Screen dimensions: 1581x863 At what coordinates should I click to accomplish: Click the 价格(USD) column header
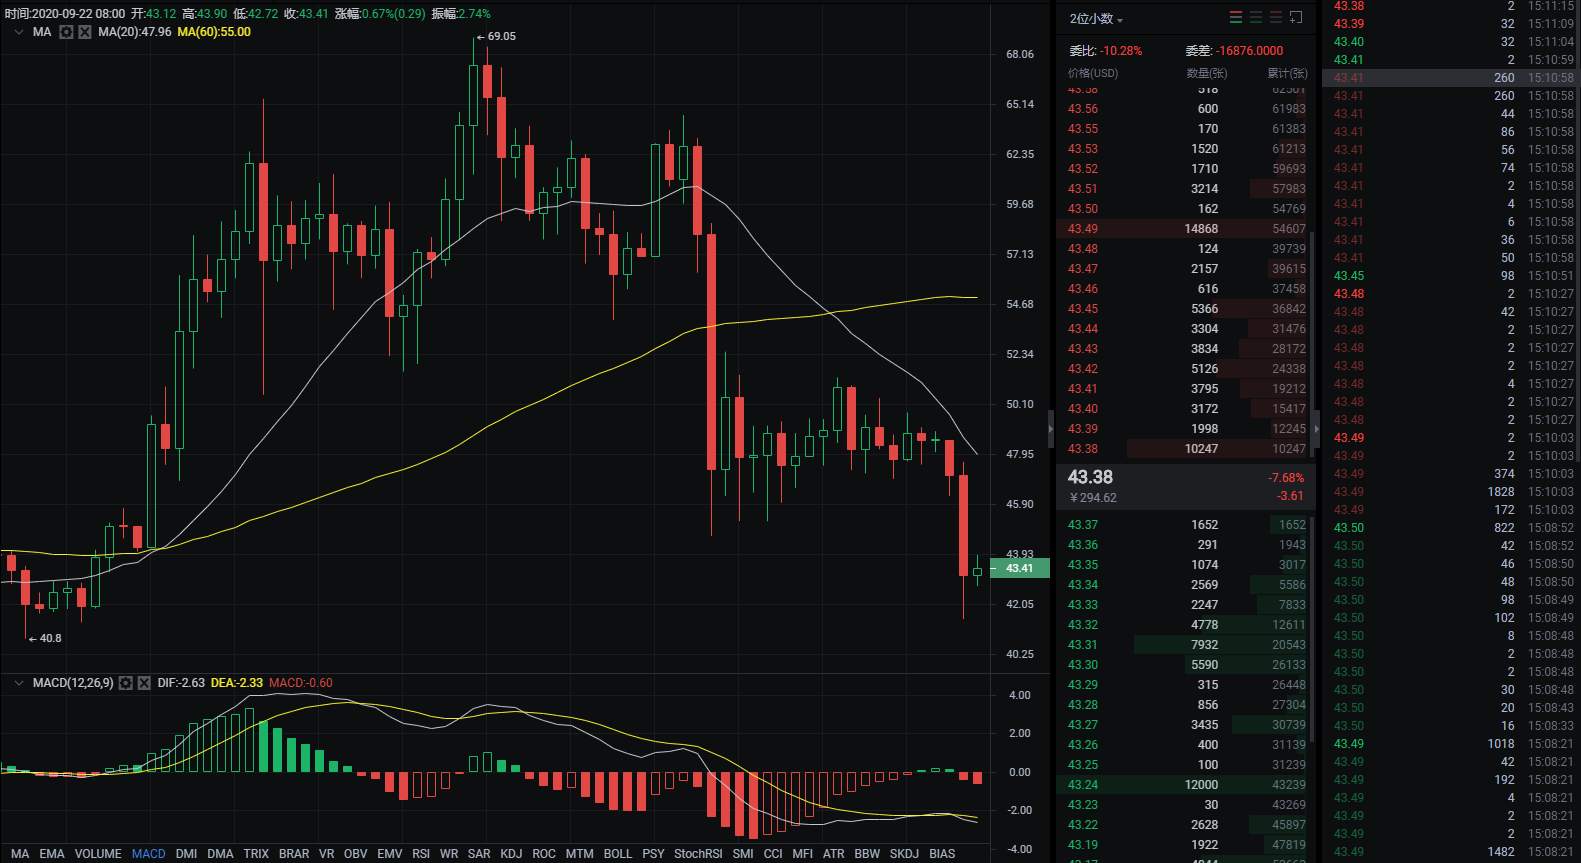click(1093, 73)
